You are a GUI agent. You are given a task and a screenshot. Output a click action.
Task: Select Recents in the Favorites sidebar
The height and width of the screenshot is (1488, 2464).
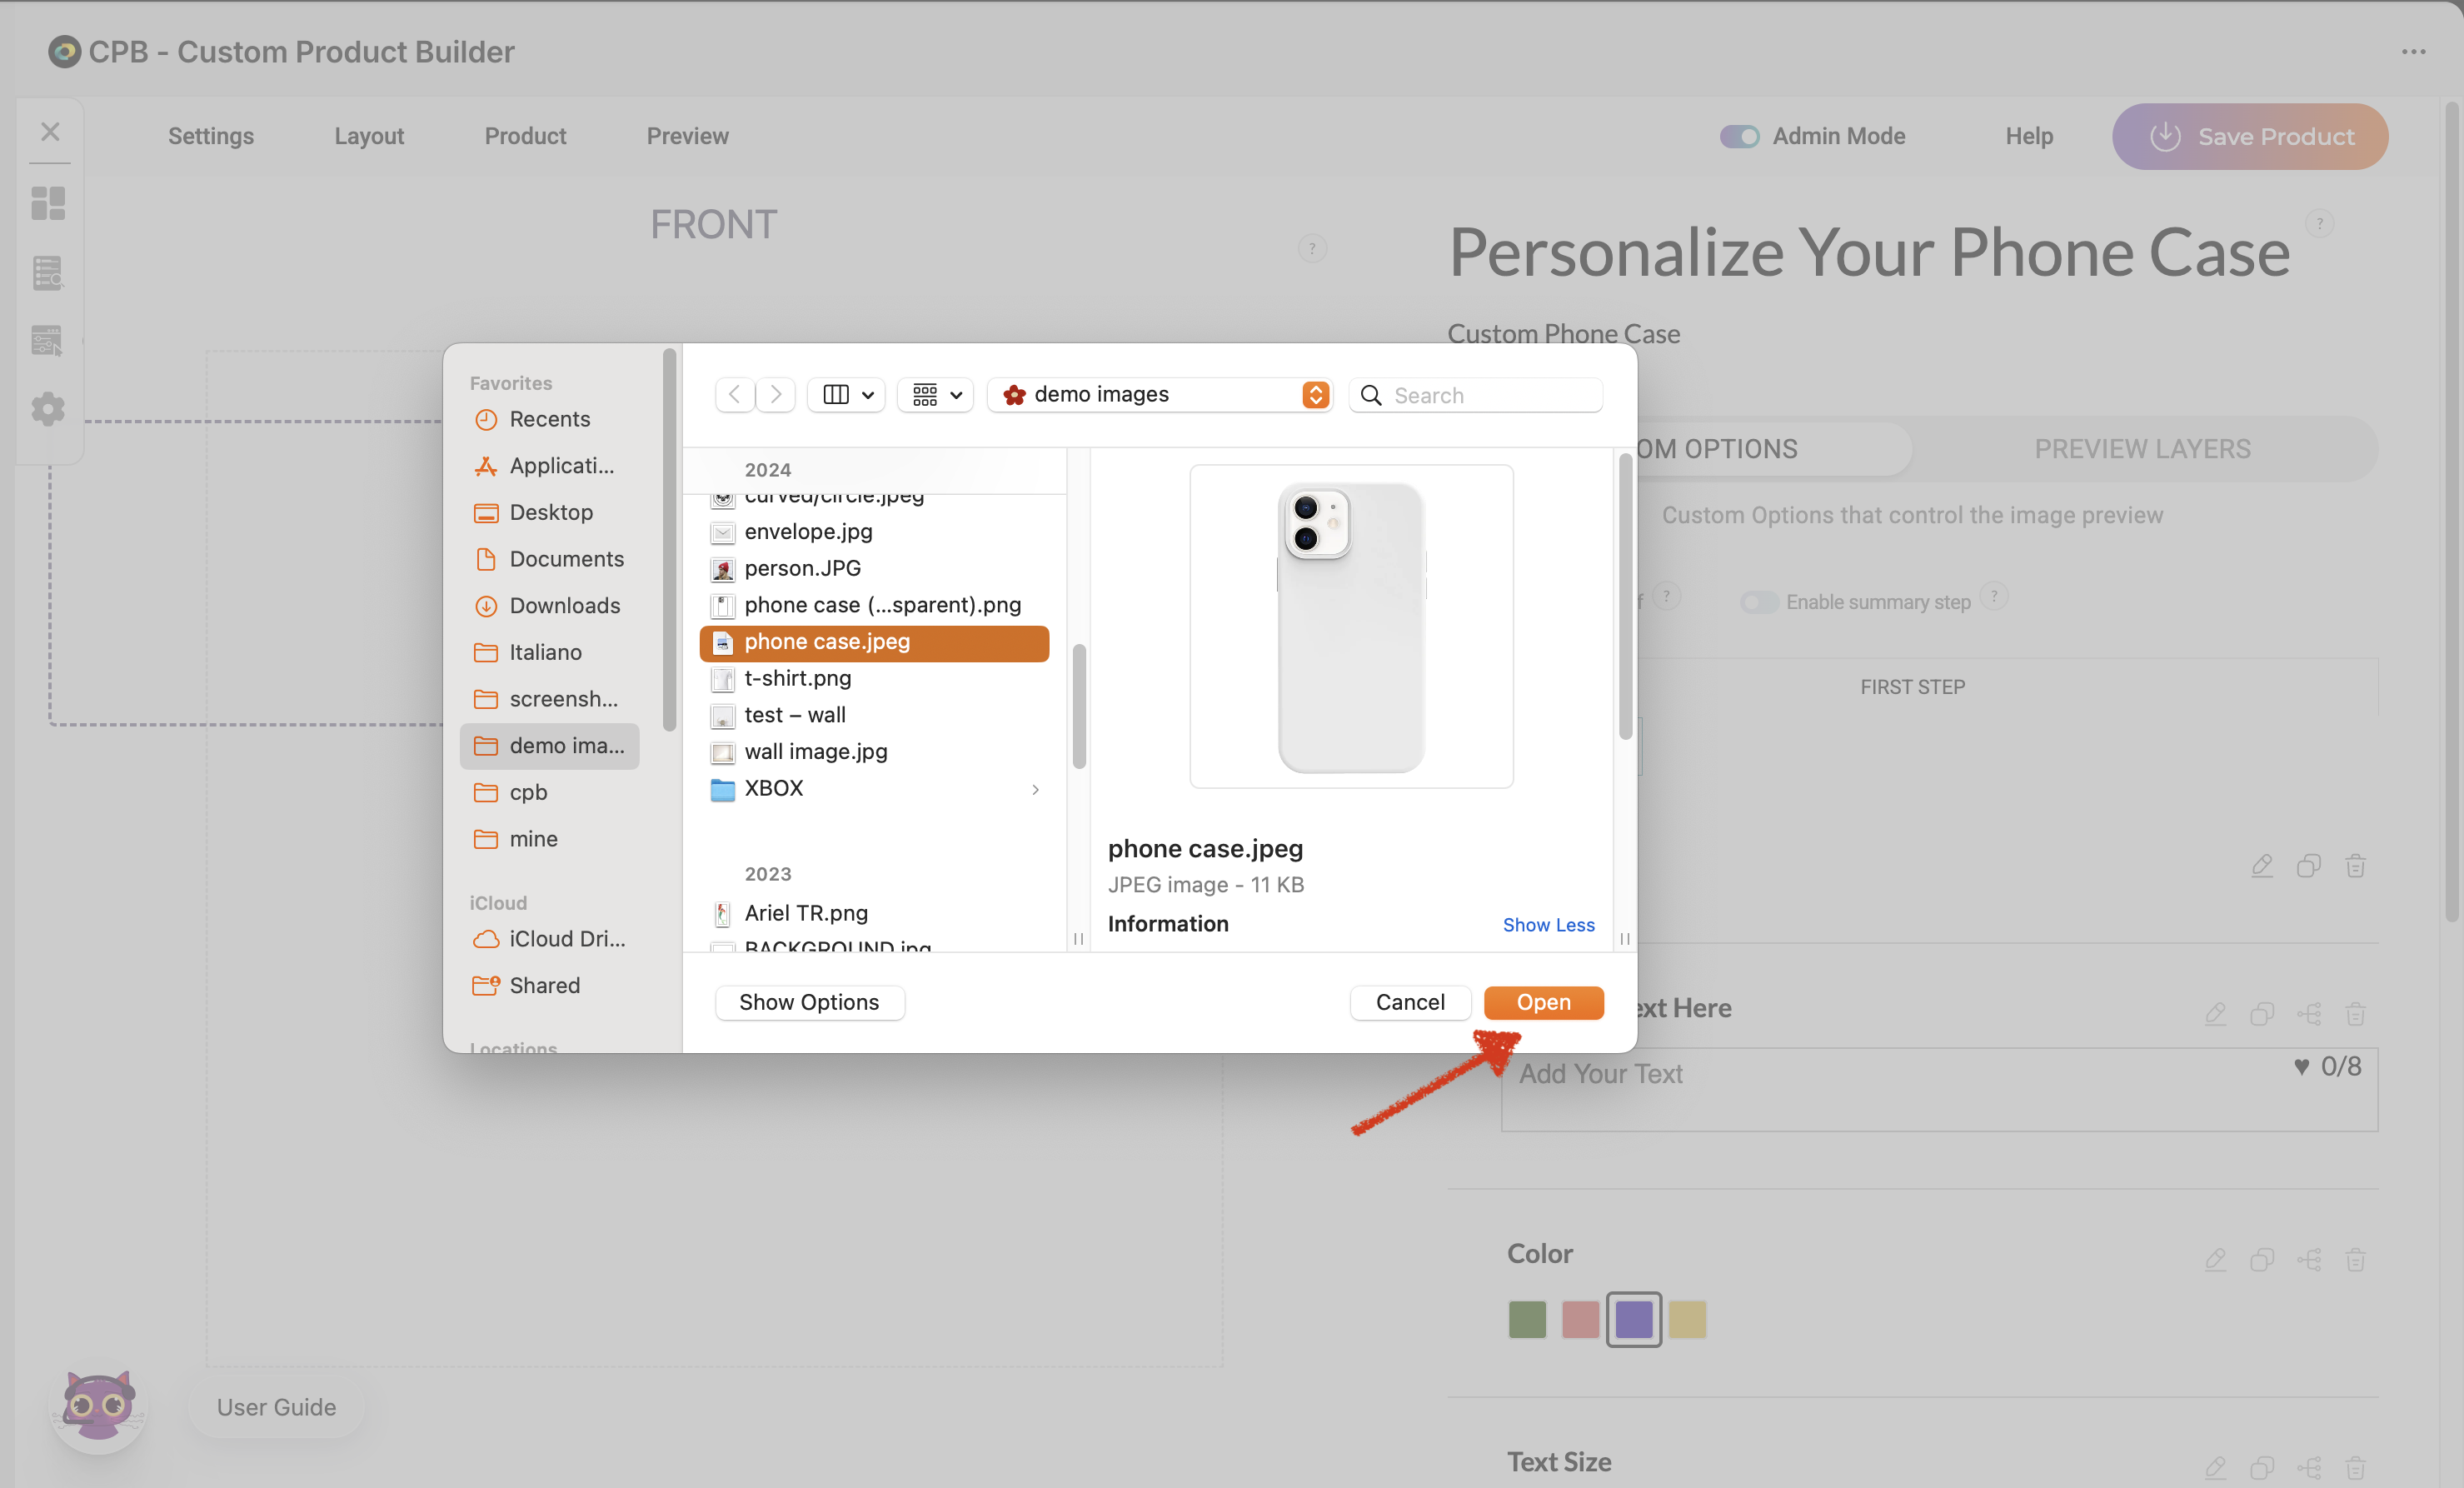click(548, 419)
